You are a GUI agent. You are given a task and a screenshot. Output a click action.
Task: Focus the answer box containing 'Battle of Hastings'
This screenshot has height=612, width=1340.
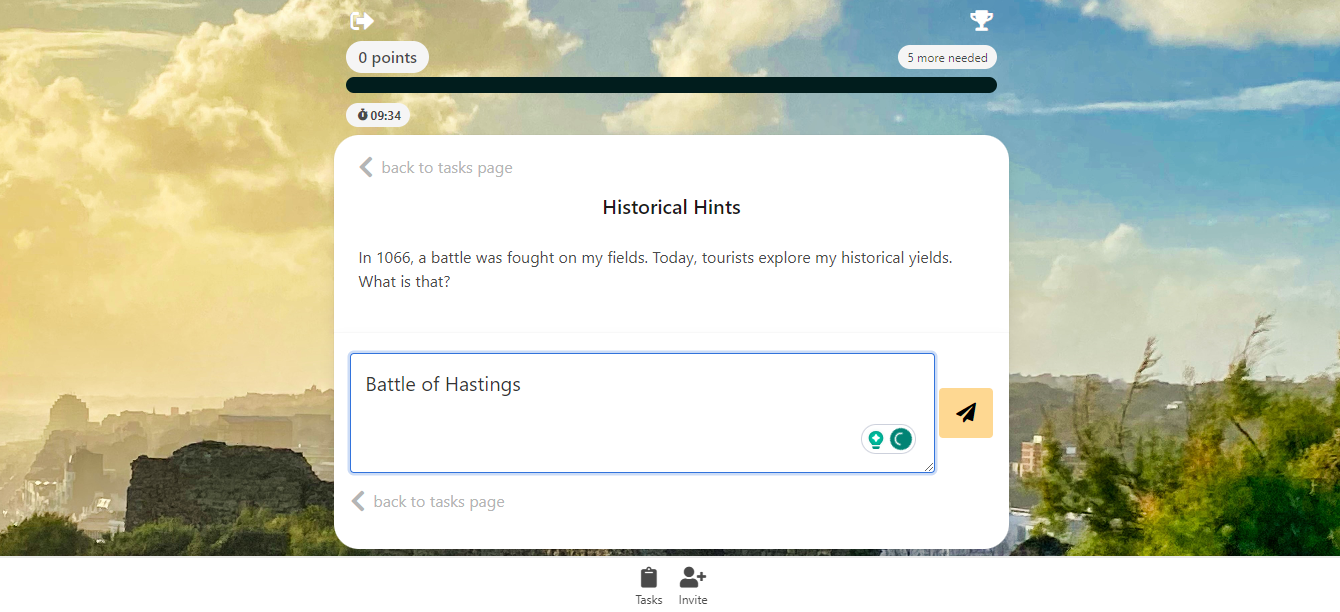click(642, 413)
